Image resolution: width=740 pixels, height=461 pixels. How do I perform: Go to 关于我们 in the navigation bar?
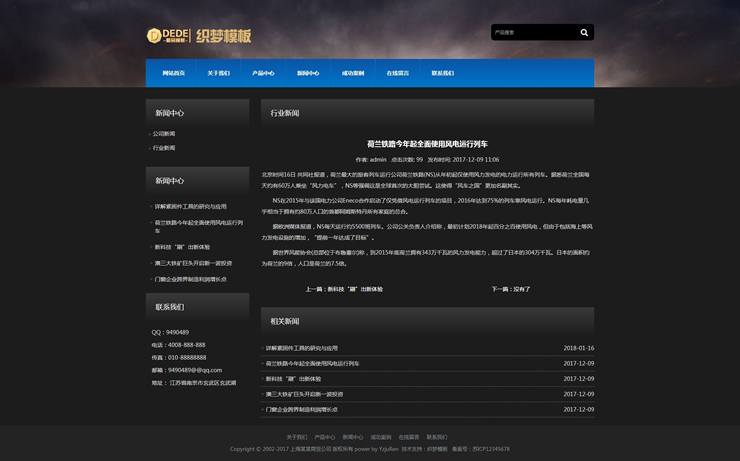coord(218,73)
